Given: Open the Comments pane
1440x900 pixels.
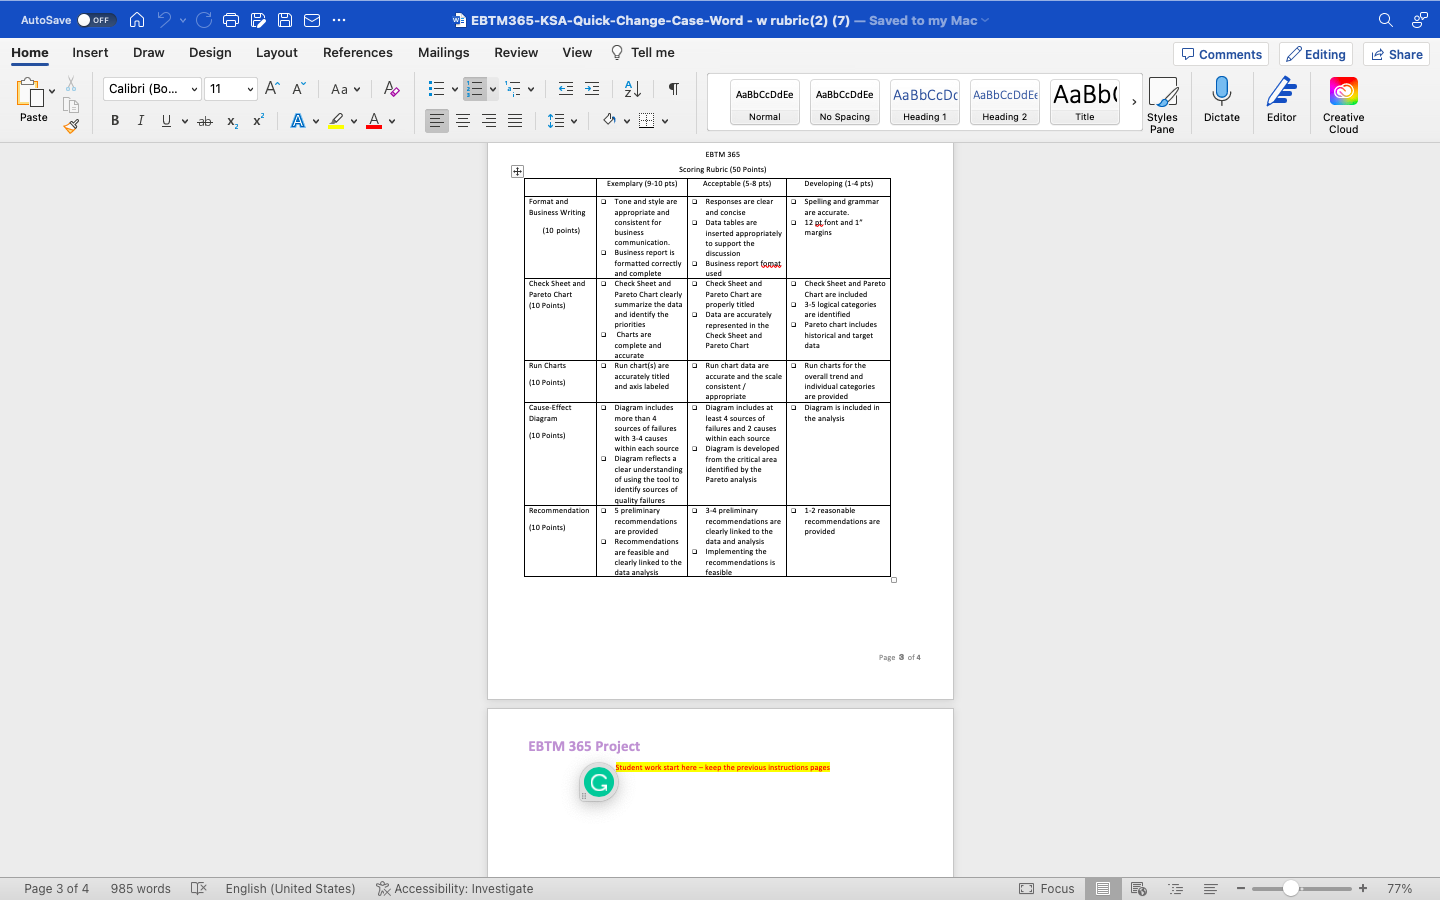Looking at the screenshot, I should (1221, 54).
